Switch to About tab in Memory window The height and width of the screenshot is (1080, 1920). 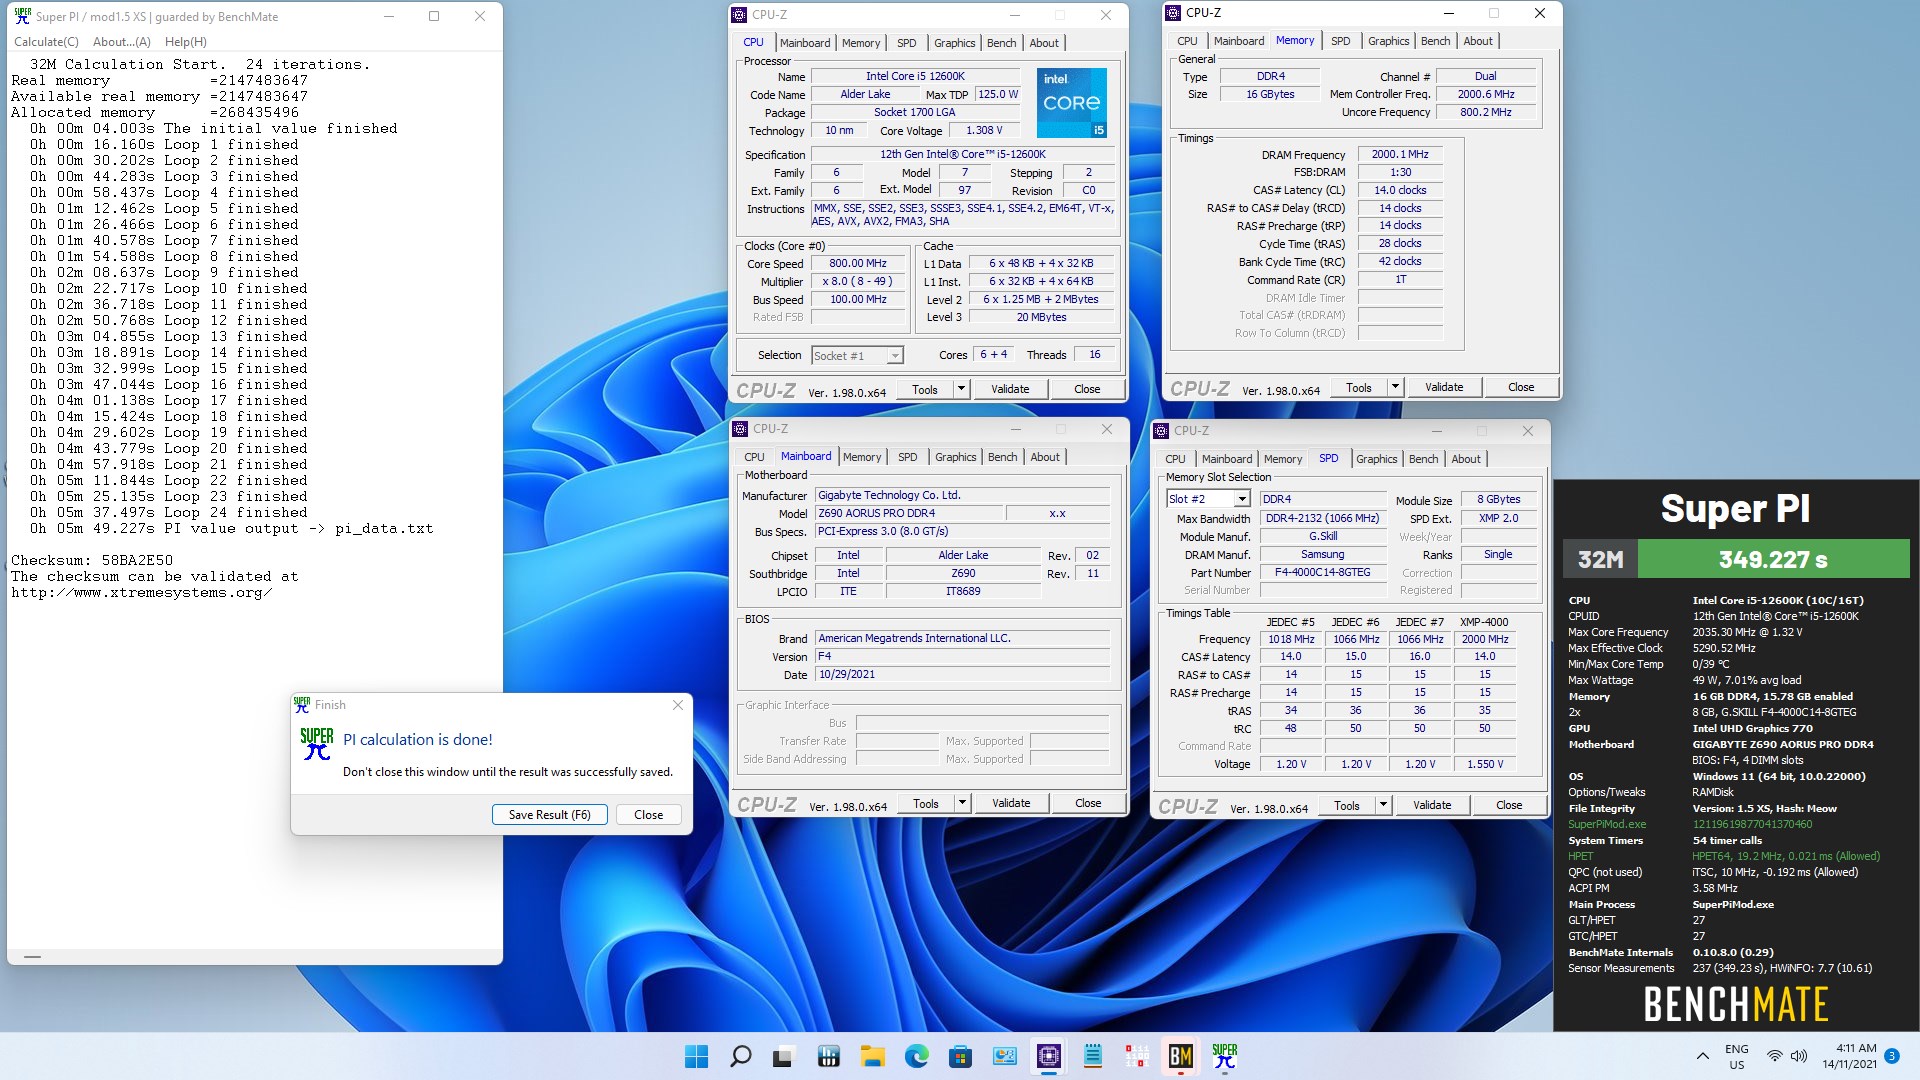tap(1477, 41)
